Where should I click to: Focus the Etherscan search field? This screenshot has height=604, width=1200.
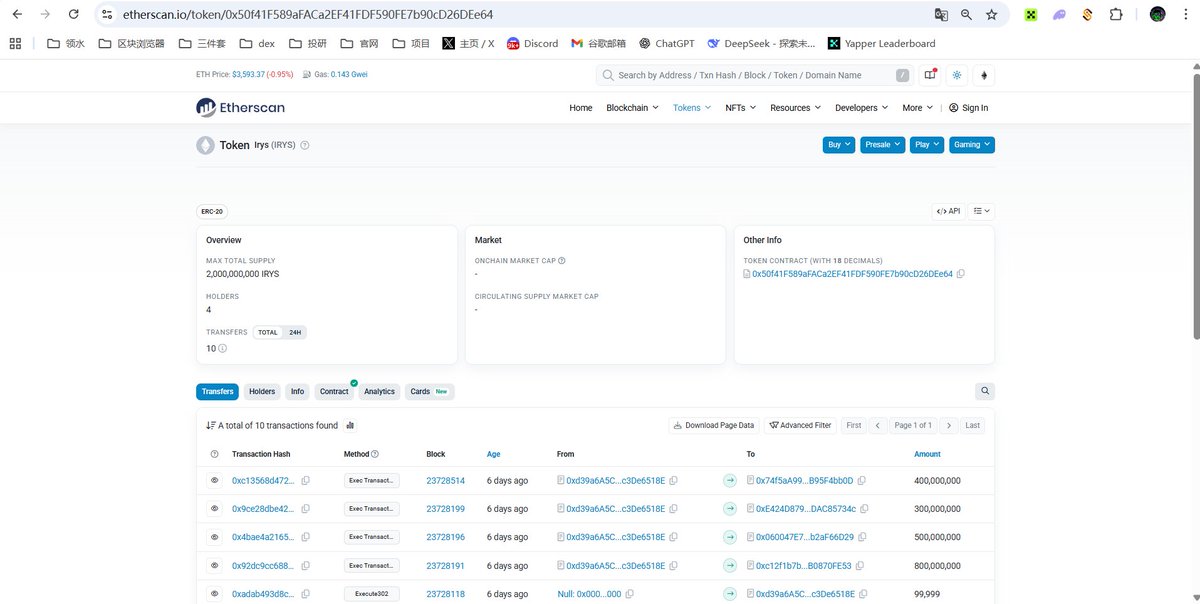pyautogui.click(x=757, y=75)
